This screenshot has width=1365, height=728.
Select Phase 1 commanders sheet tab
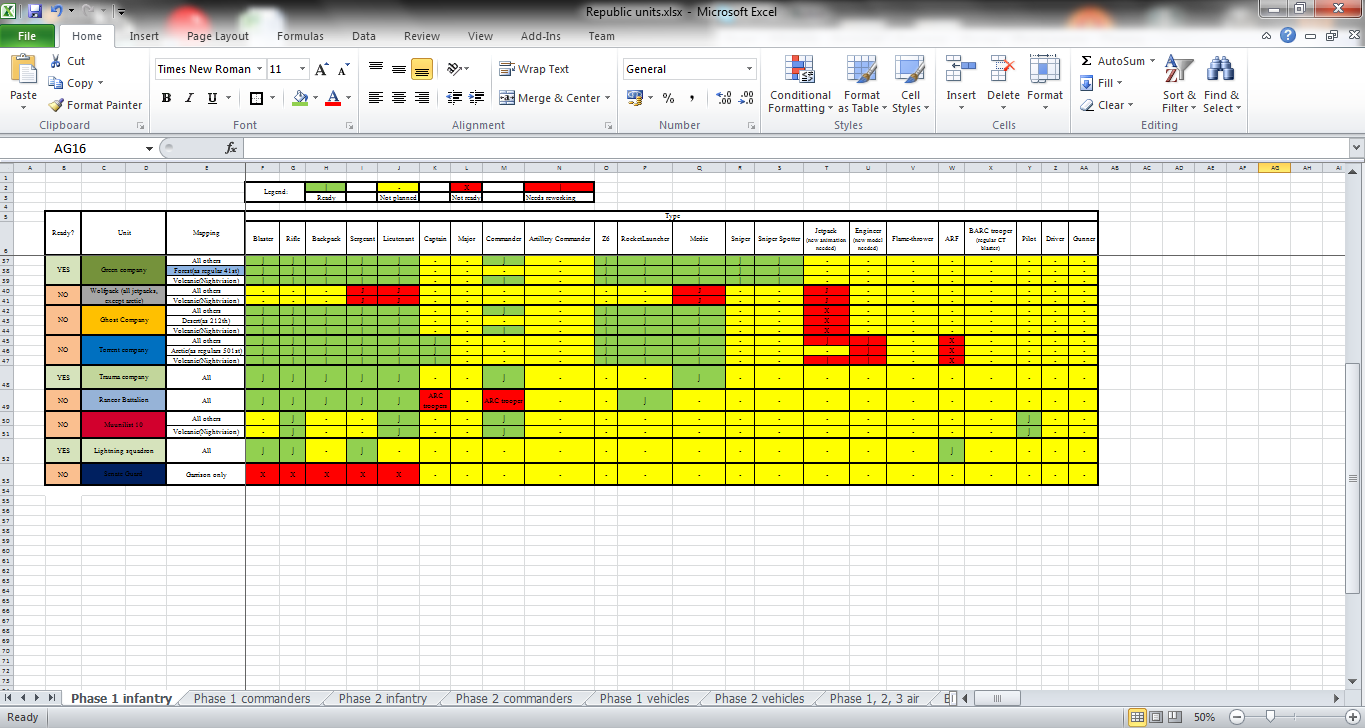tap(252, 698)
